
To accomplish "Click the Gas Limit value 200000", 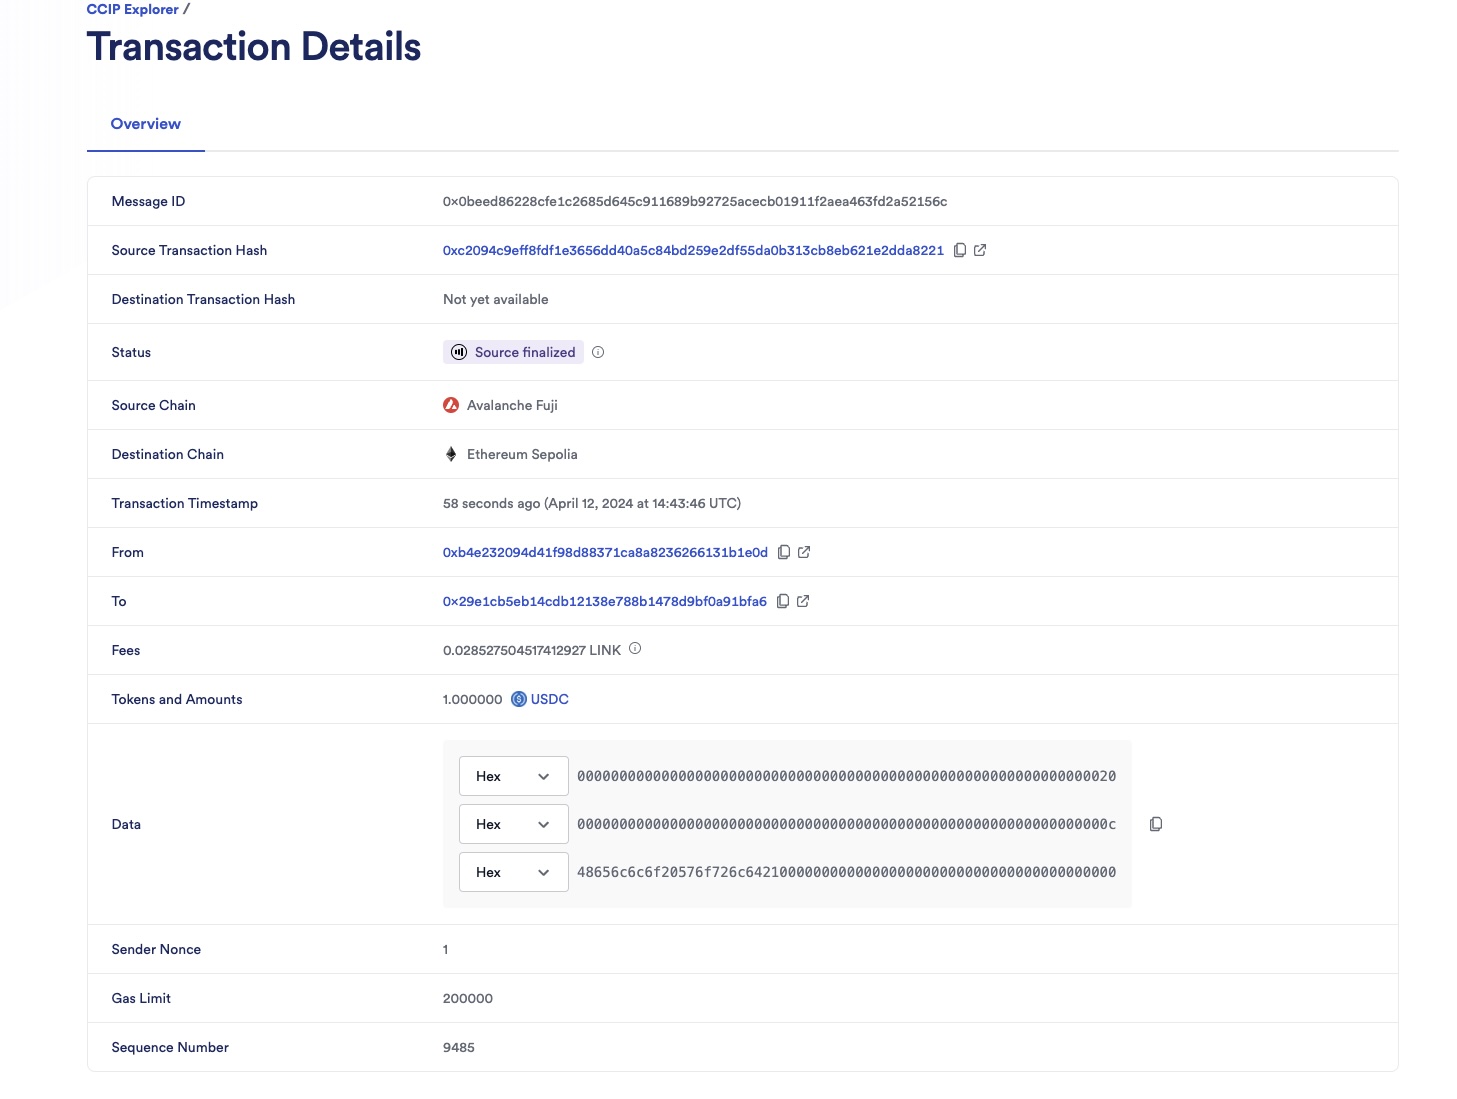I will coord(468,998).
